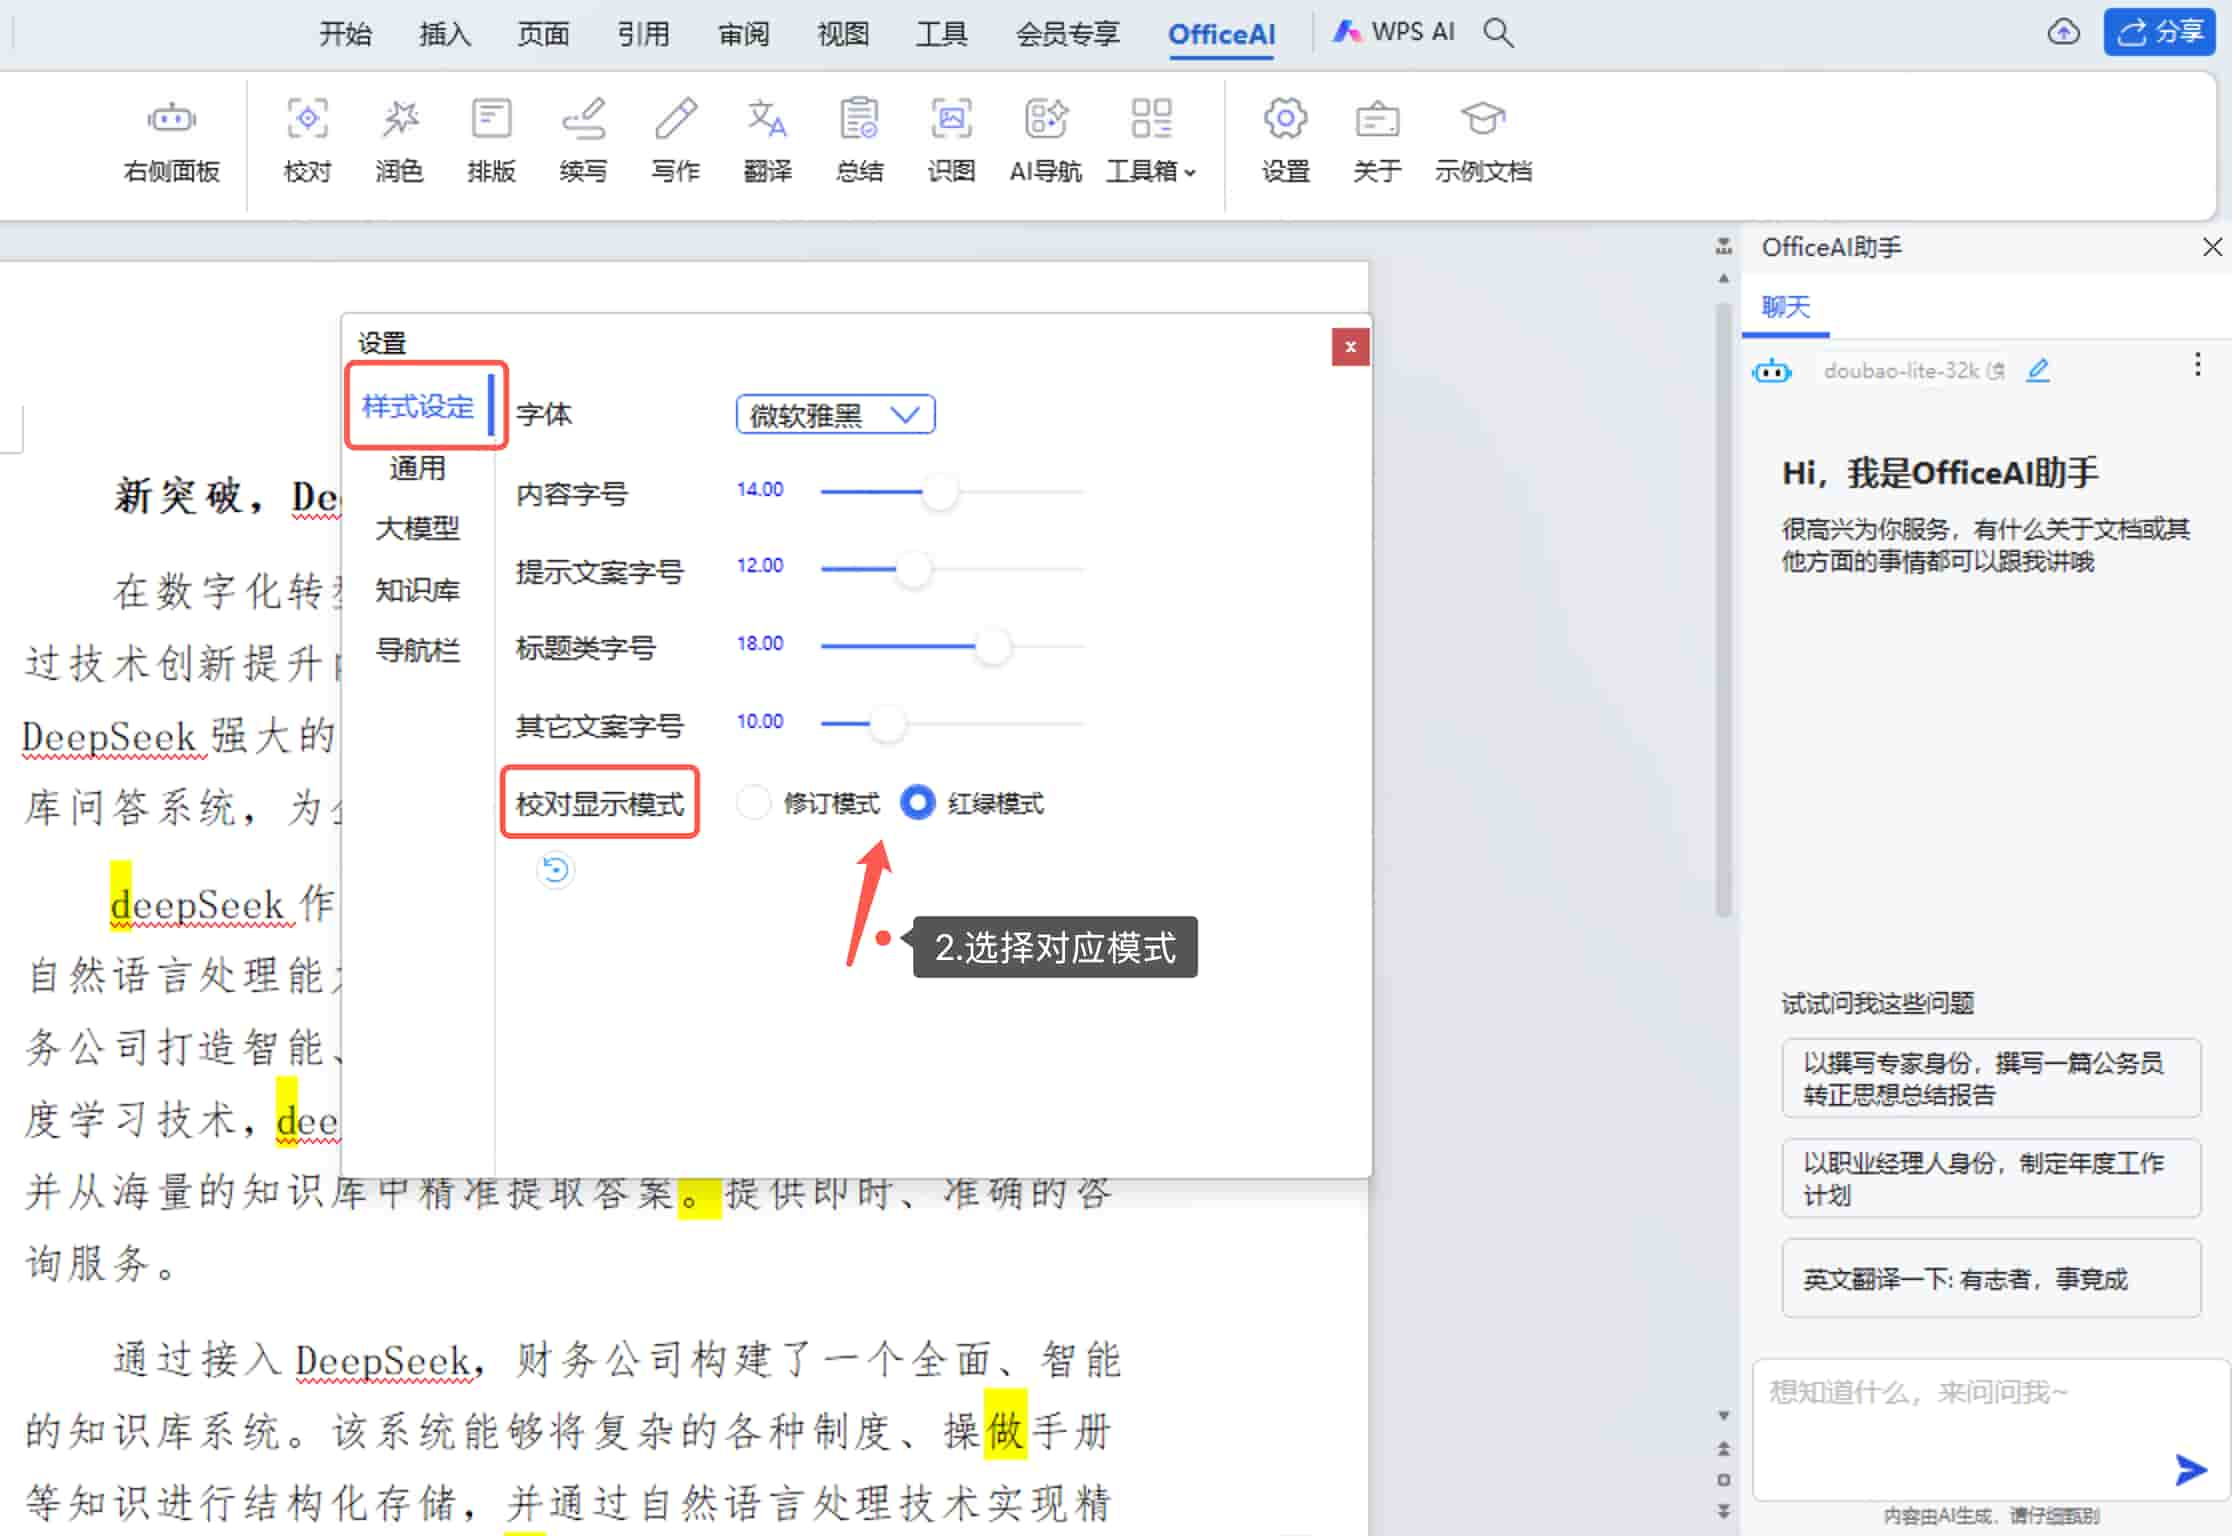2232x1536 pixels.
Task: Launch the 总结 summarize feature
Action: tap(859, 140)
